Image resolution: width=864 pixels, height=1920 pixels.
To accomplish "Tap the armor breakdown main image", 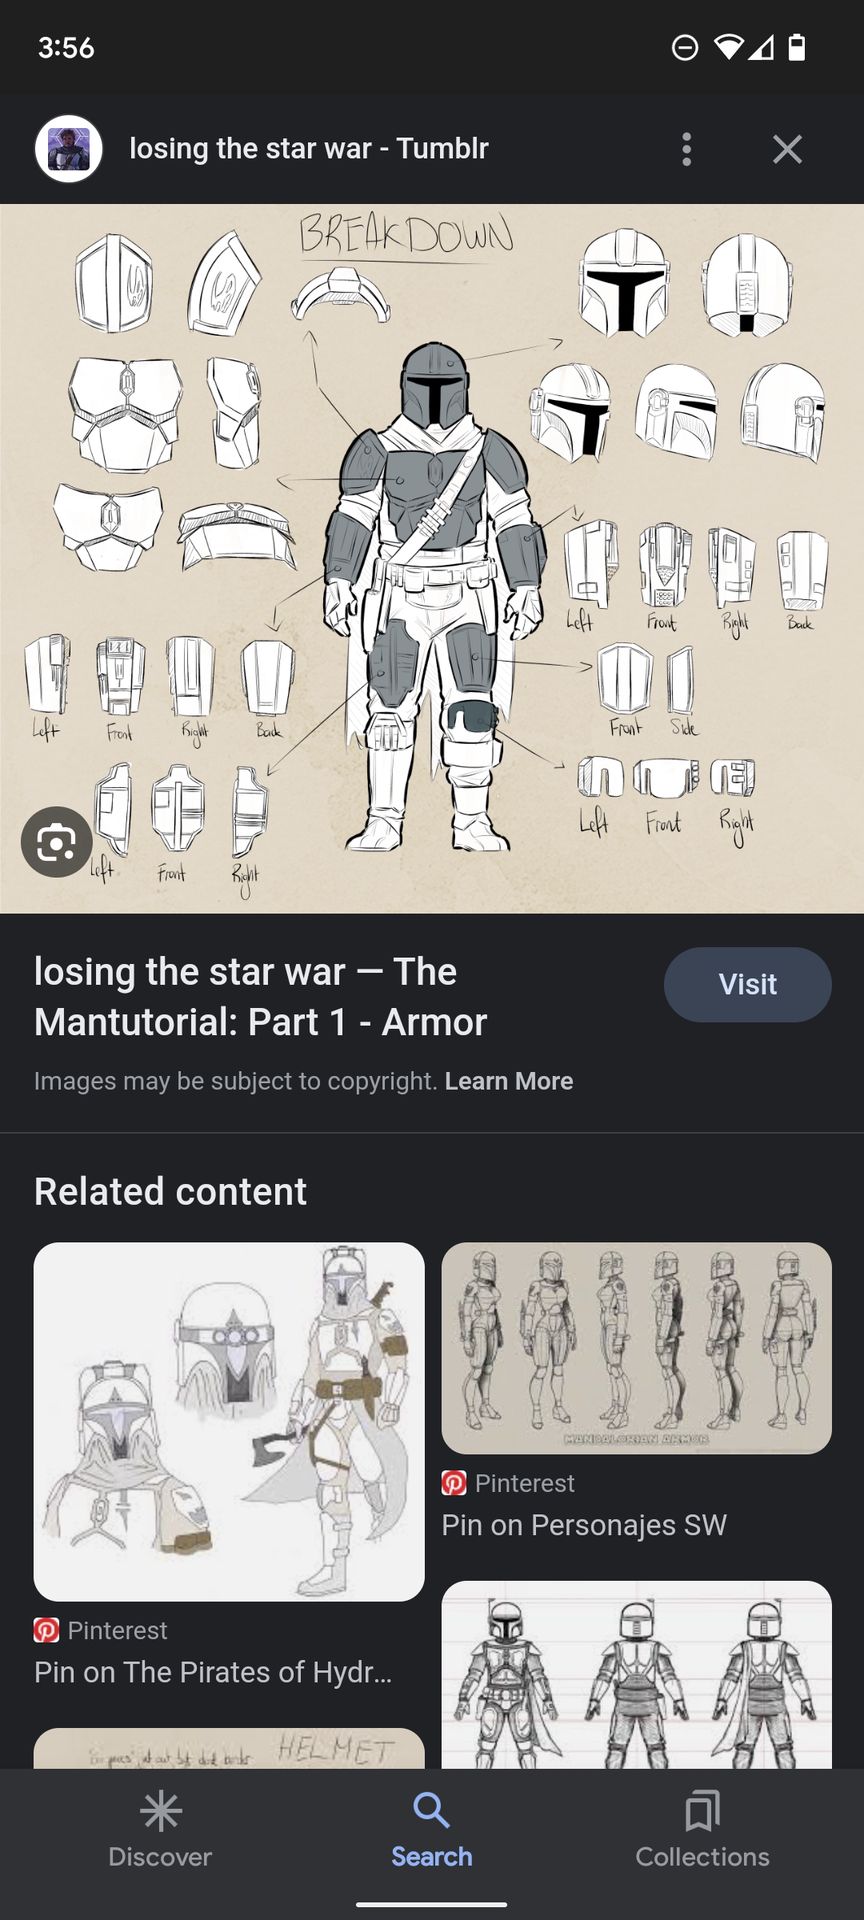I will click(x=432, y=558).
